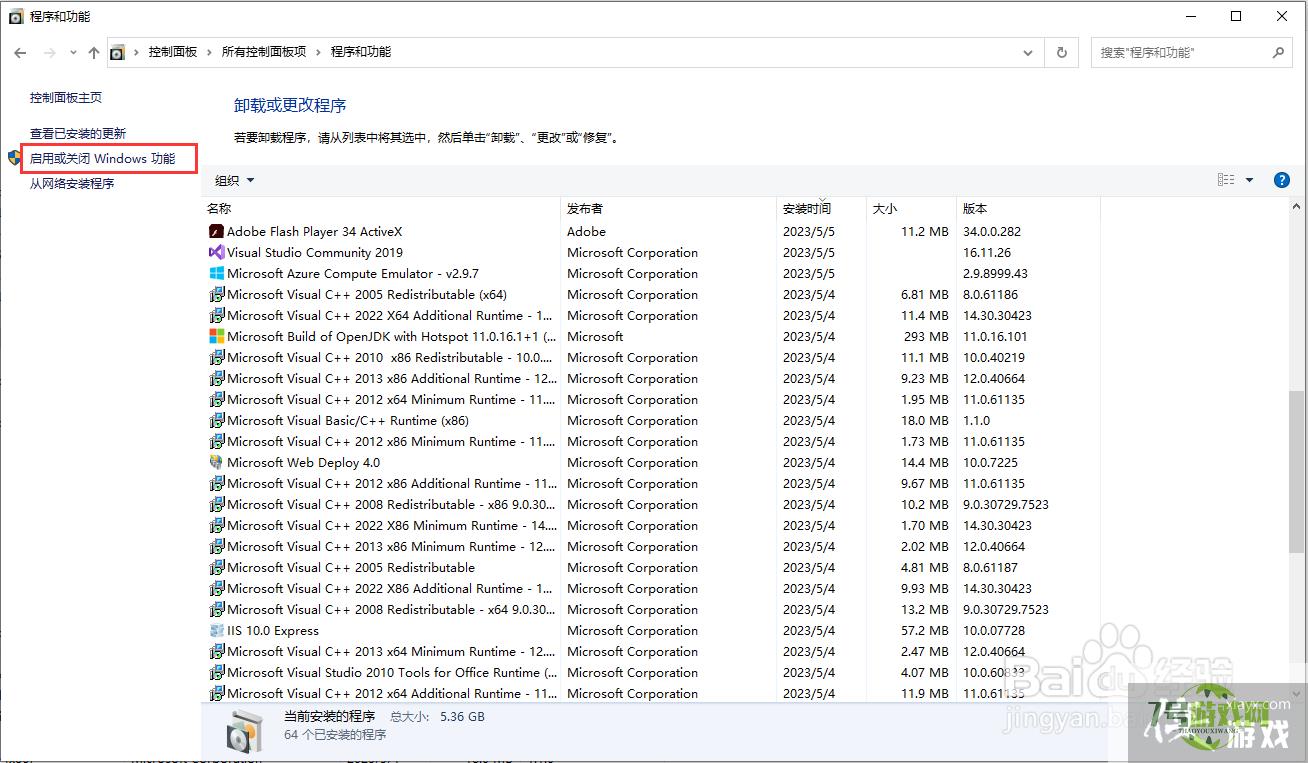1308x763 pixels.
Task: Click publisher Adobe cell
Action: pyautogui.click(x=587, y=231)
